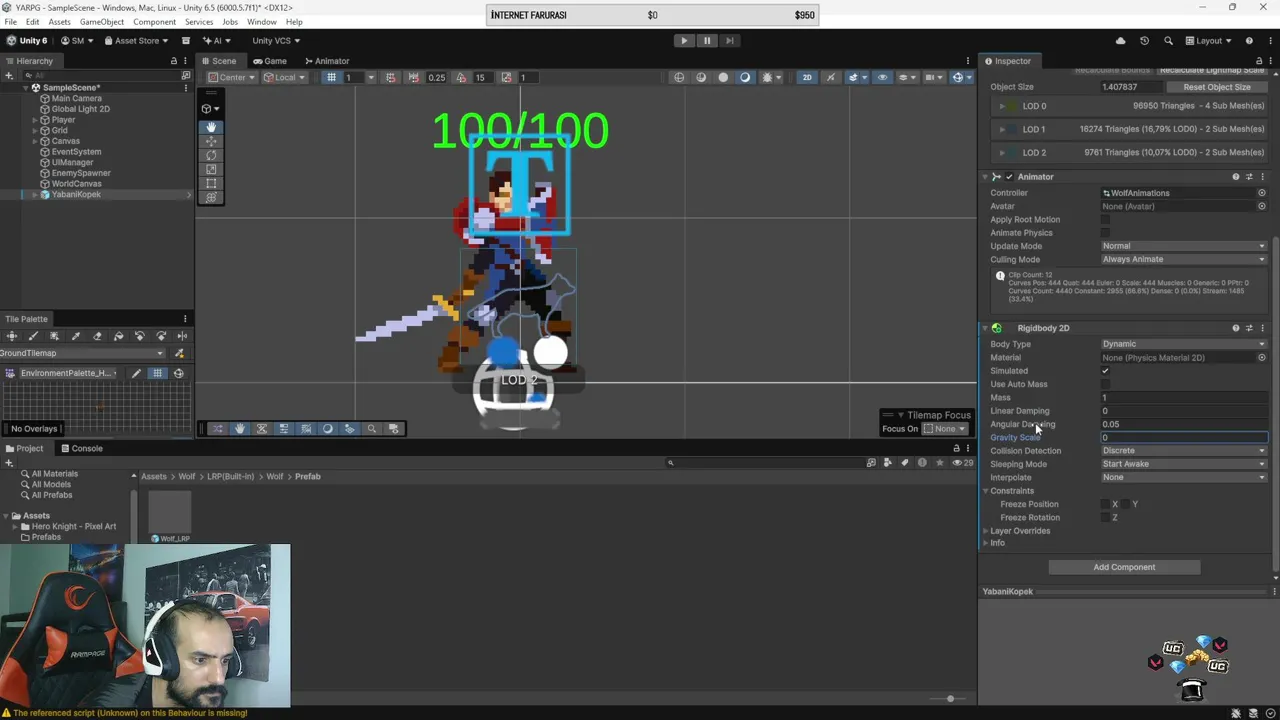Click the Material object picker circle
This screenshot has width=1280, height=720.
[1262, 357]
